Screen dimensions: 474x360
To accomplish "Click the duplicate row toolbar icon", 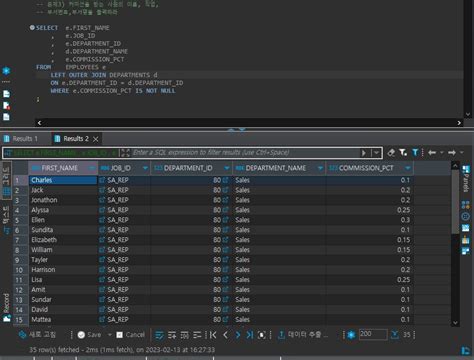I will point(184,335).
